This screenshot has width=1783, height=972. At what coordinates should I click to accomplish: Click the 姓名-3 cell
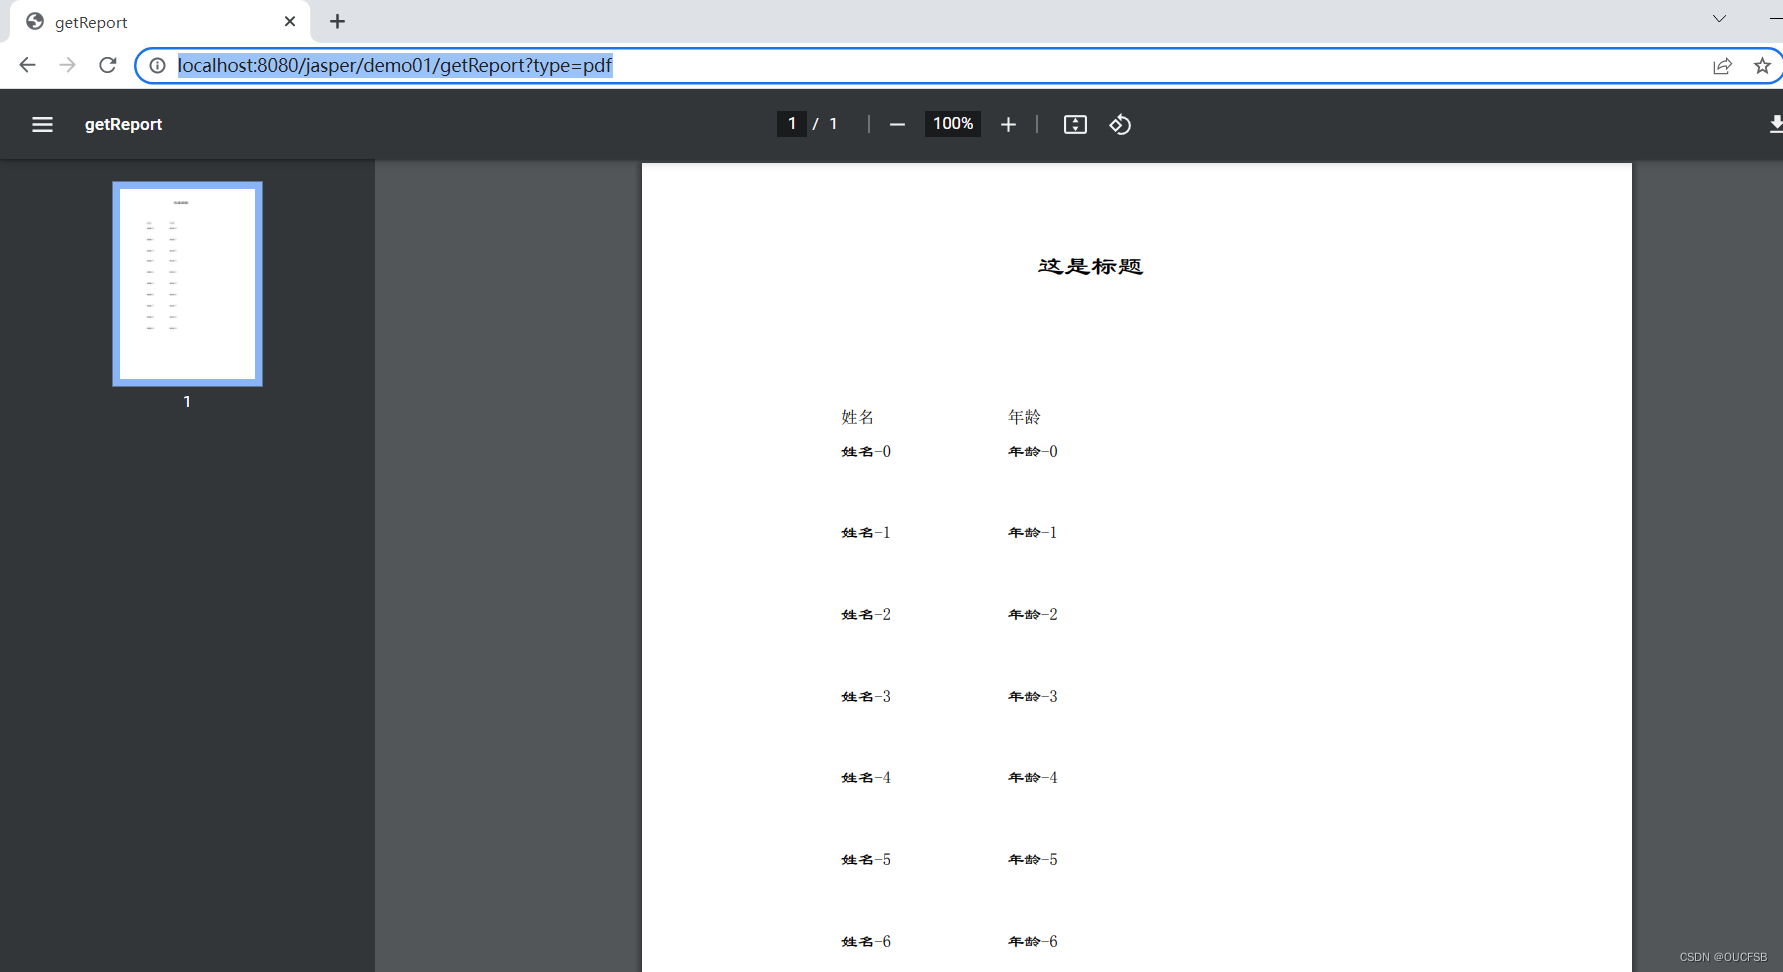[x=866, y=697]
